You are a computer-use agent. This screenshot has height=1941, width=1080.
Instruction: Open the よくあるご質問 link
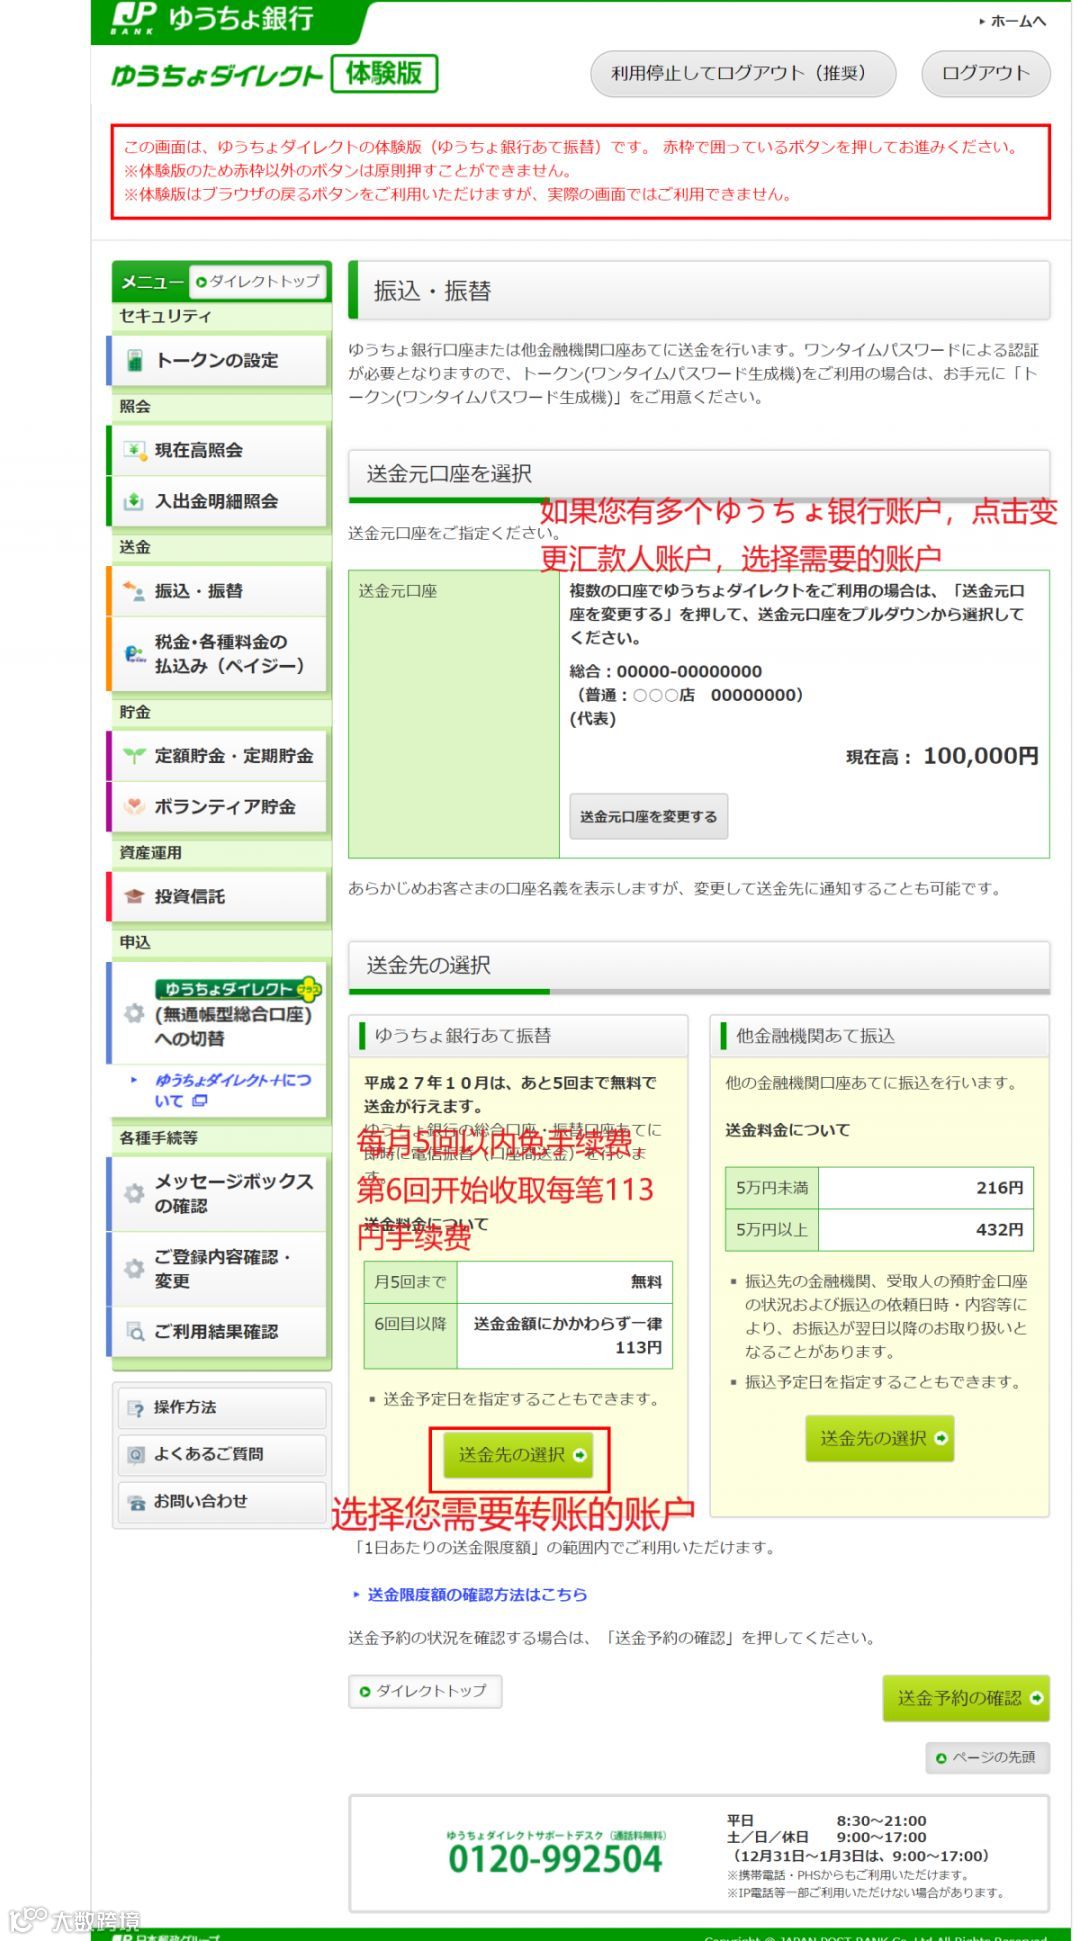(221, 1454)
